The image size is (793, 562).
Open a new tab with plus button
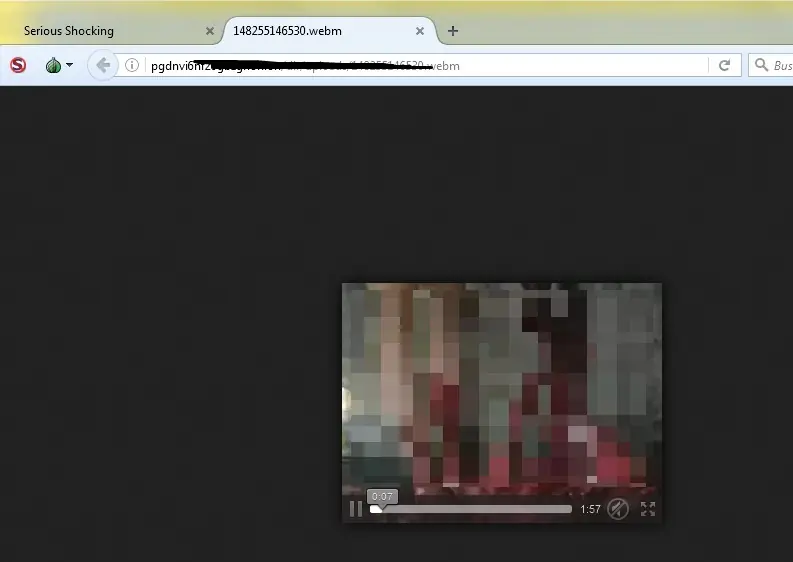click(453, 31)
